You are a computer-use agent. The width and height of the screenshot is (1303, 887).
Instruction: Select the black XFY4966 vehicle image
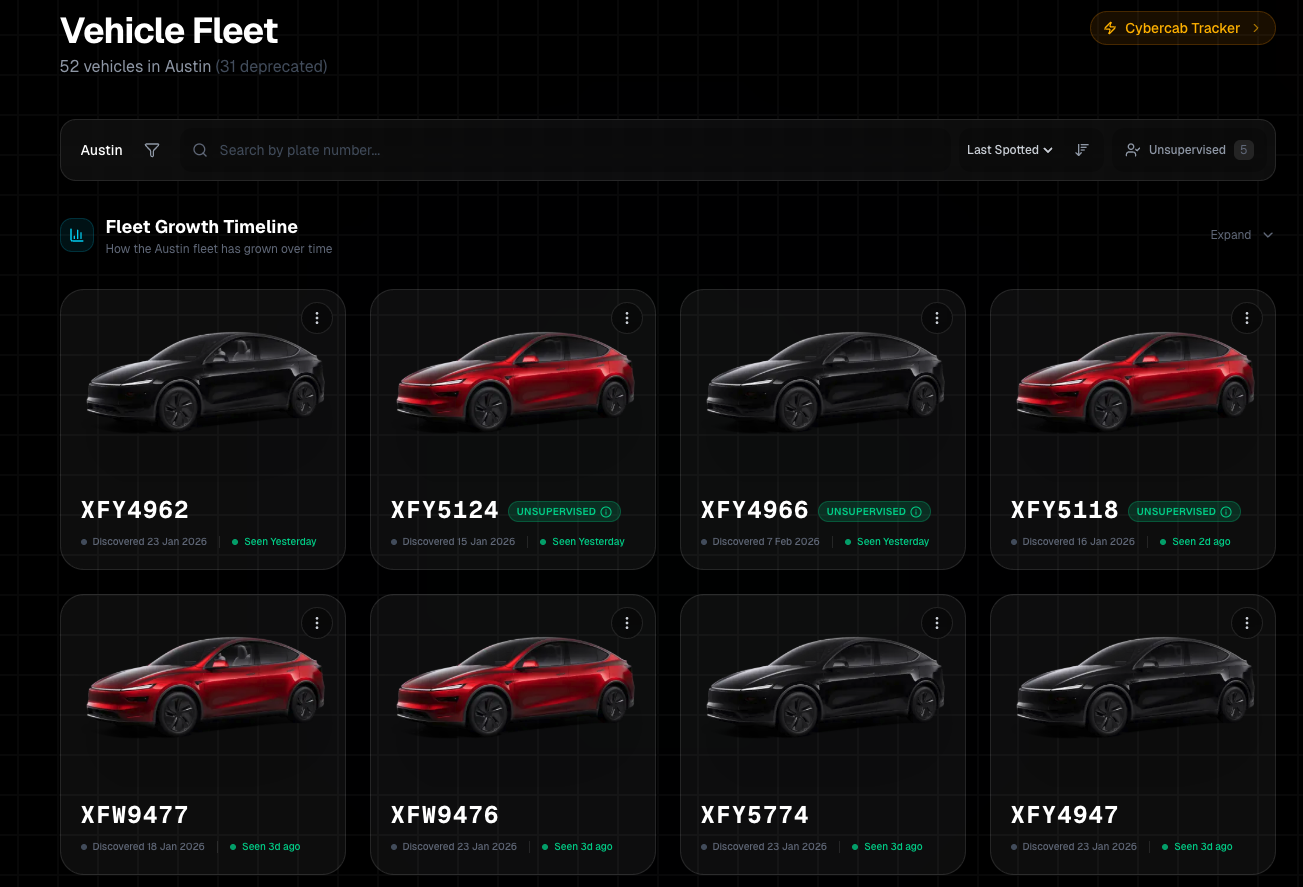(x=823, y=380)
